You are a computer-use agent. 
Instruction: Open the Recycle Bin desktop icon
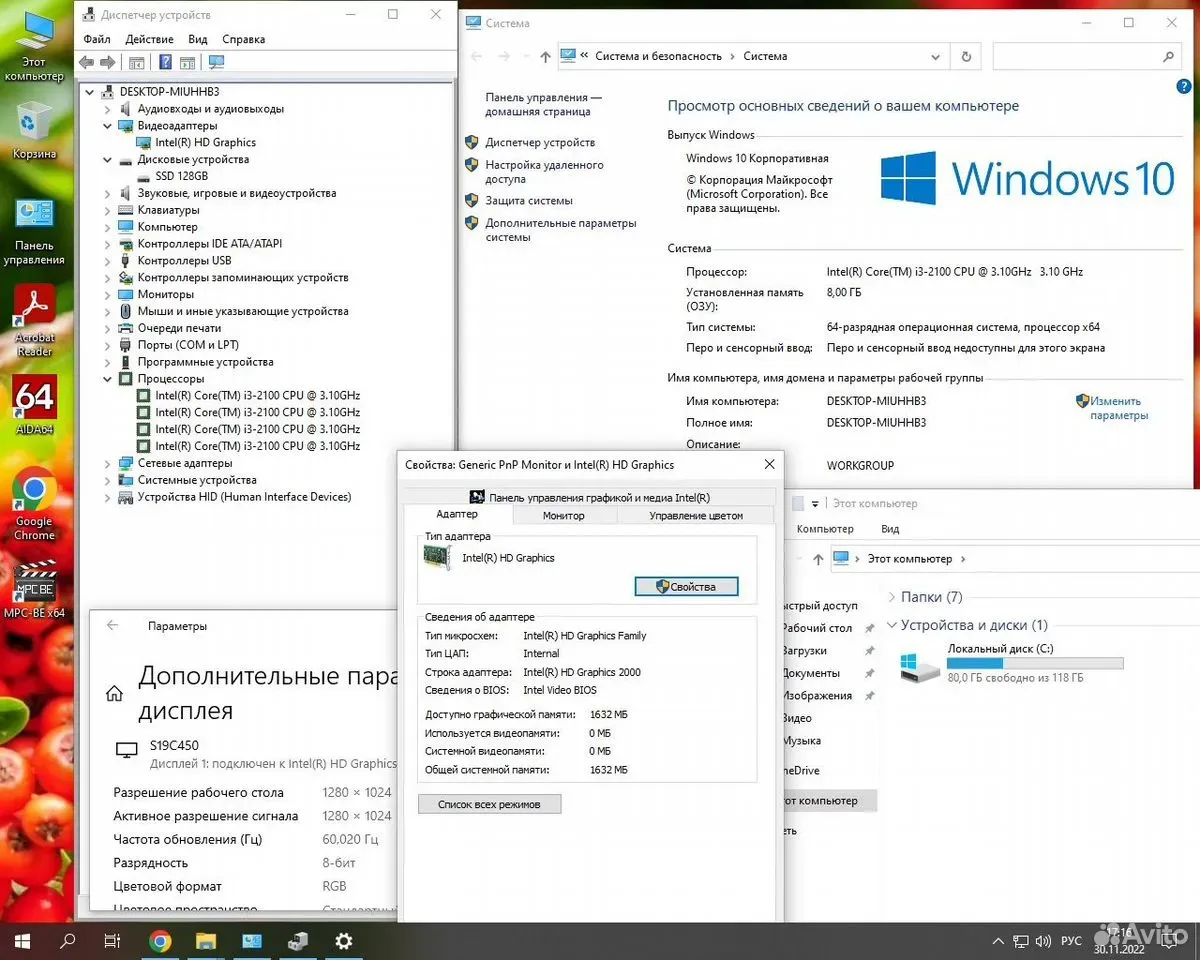click(x=34, y=131)
